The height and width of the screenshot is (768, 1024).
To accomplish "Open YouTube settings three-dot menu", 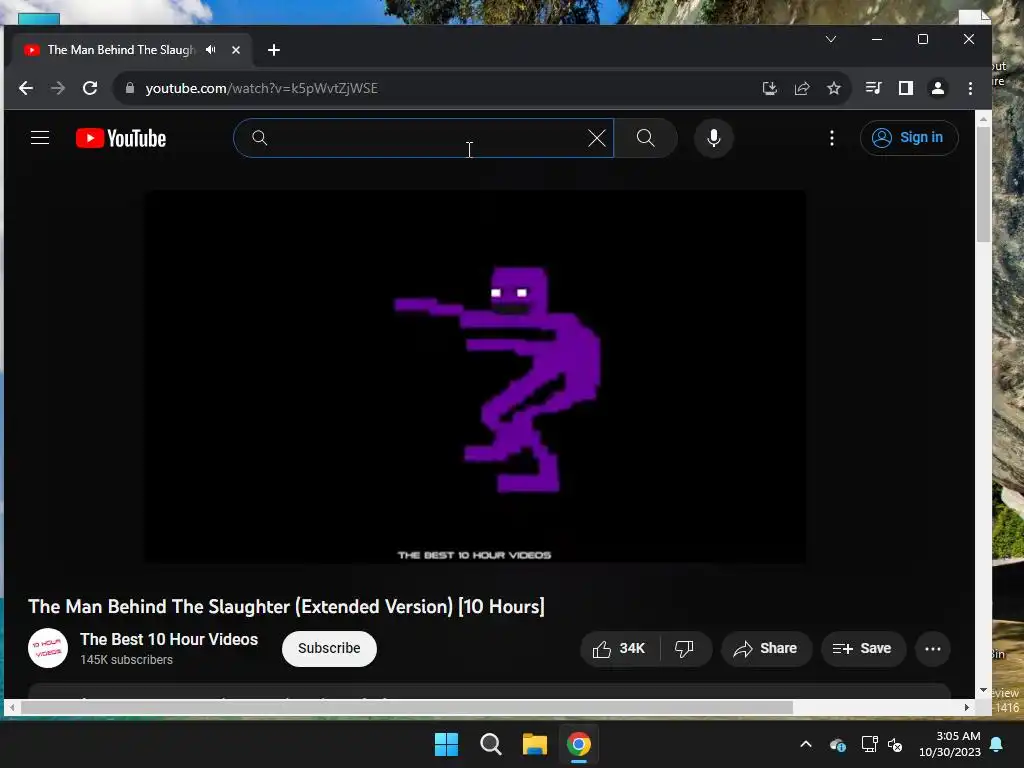I will click(831, 138).
